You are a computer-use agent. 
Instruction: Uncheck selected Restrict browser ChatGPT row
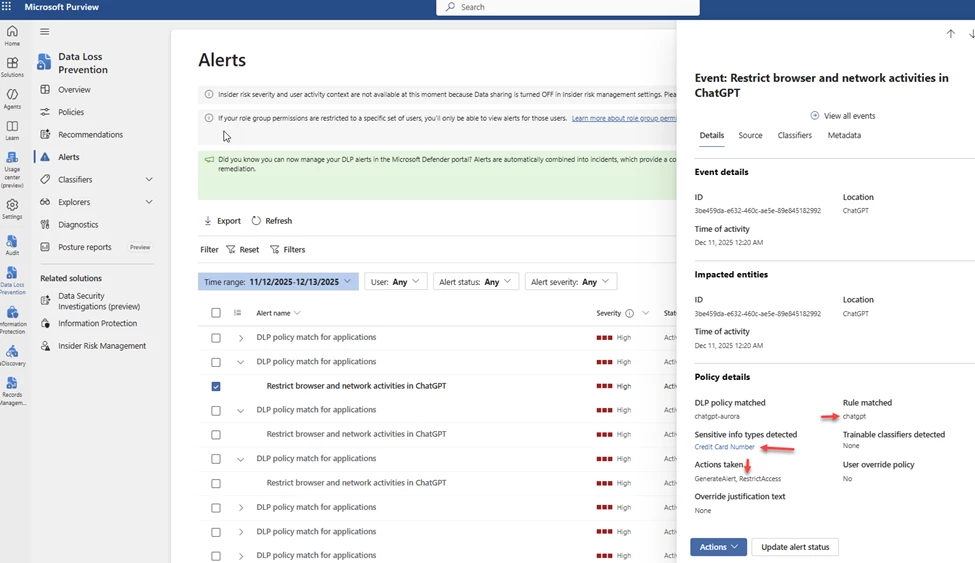point(216,386)
